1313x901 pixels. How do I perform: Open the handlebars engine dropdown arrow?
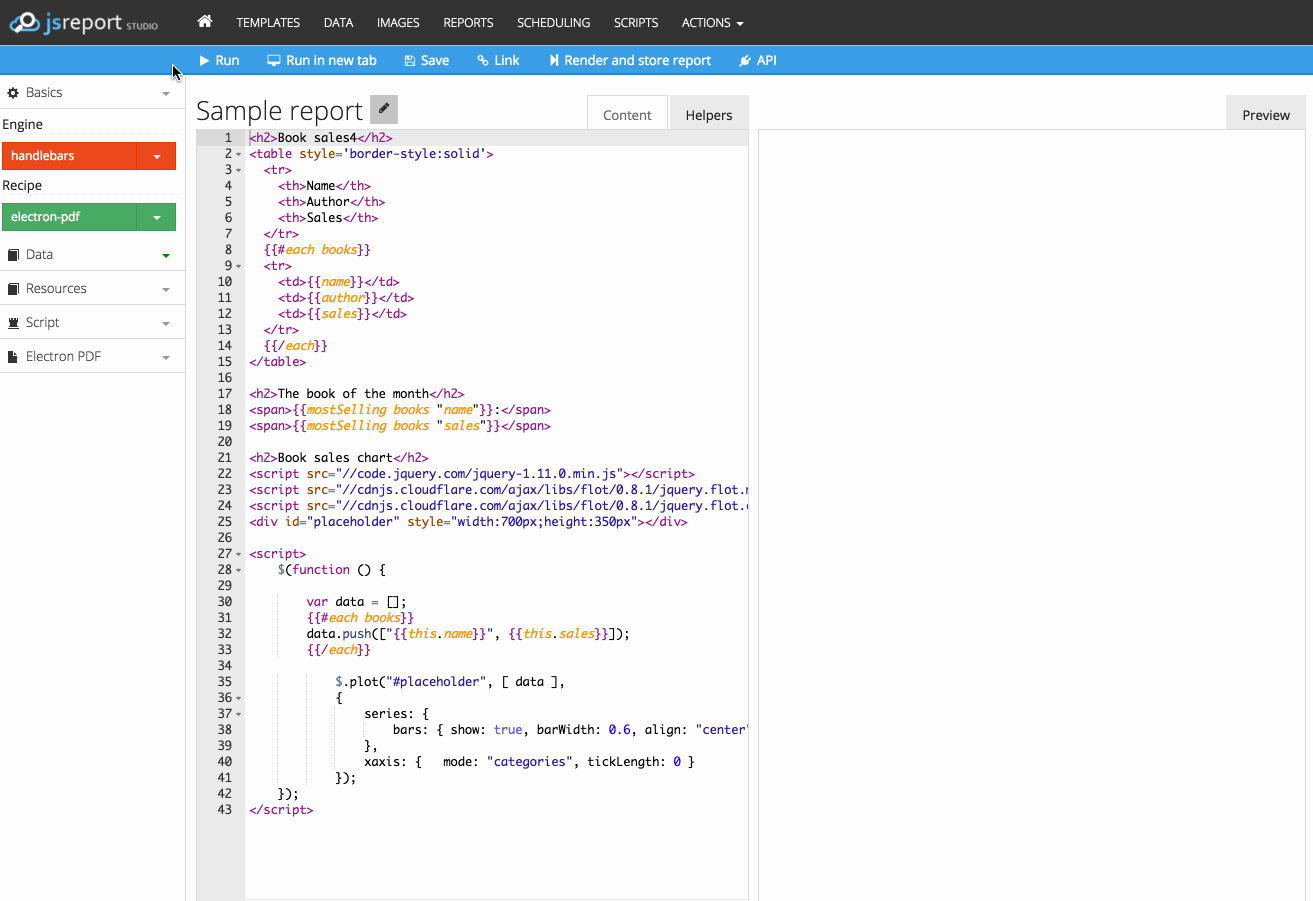157,156
